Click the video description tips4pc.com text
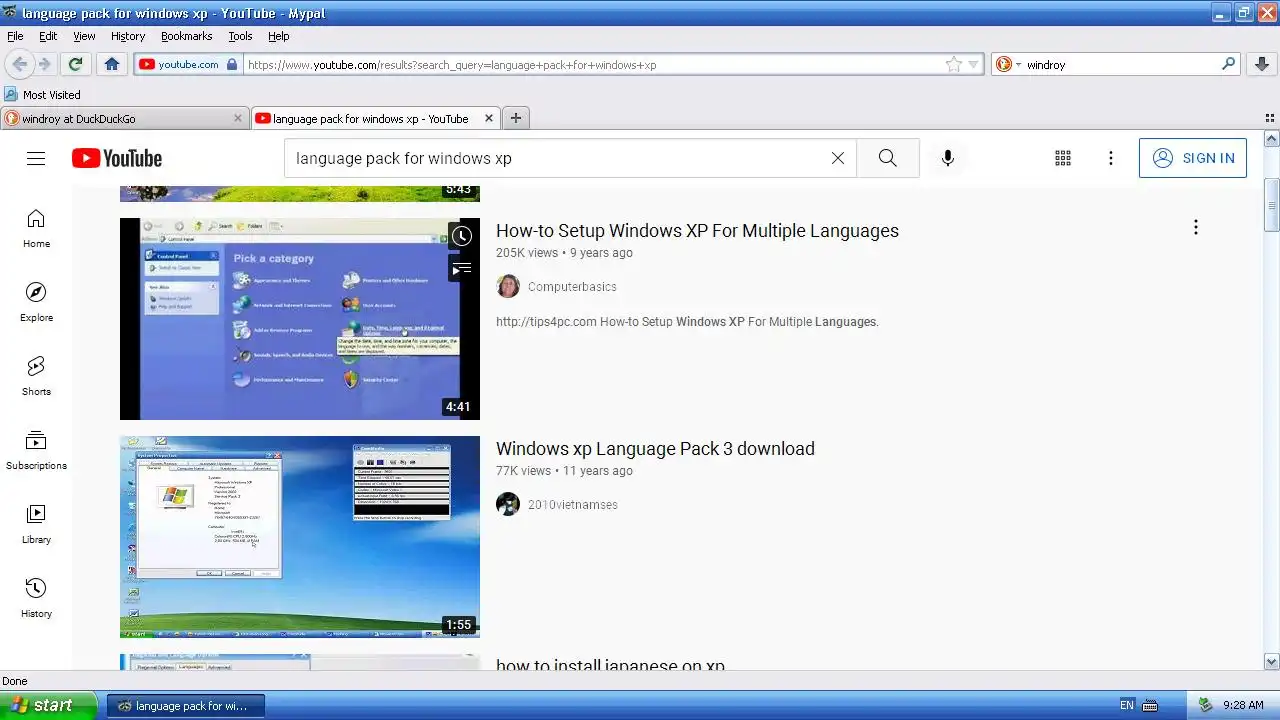Screen dimensions: 1280x720 coord(687,322)
